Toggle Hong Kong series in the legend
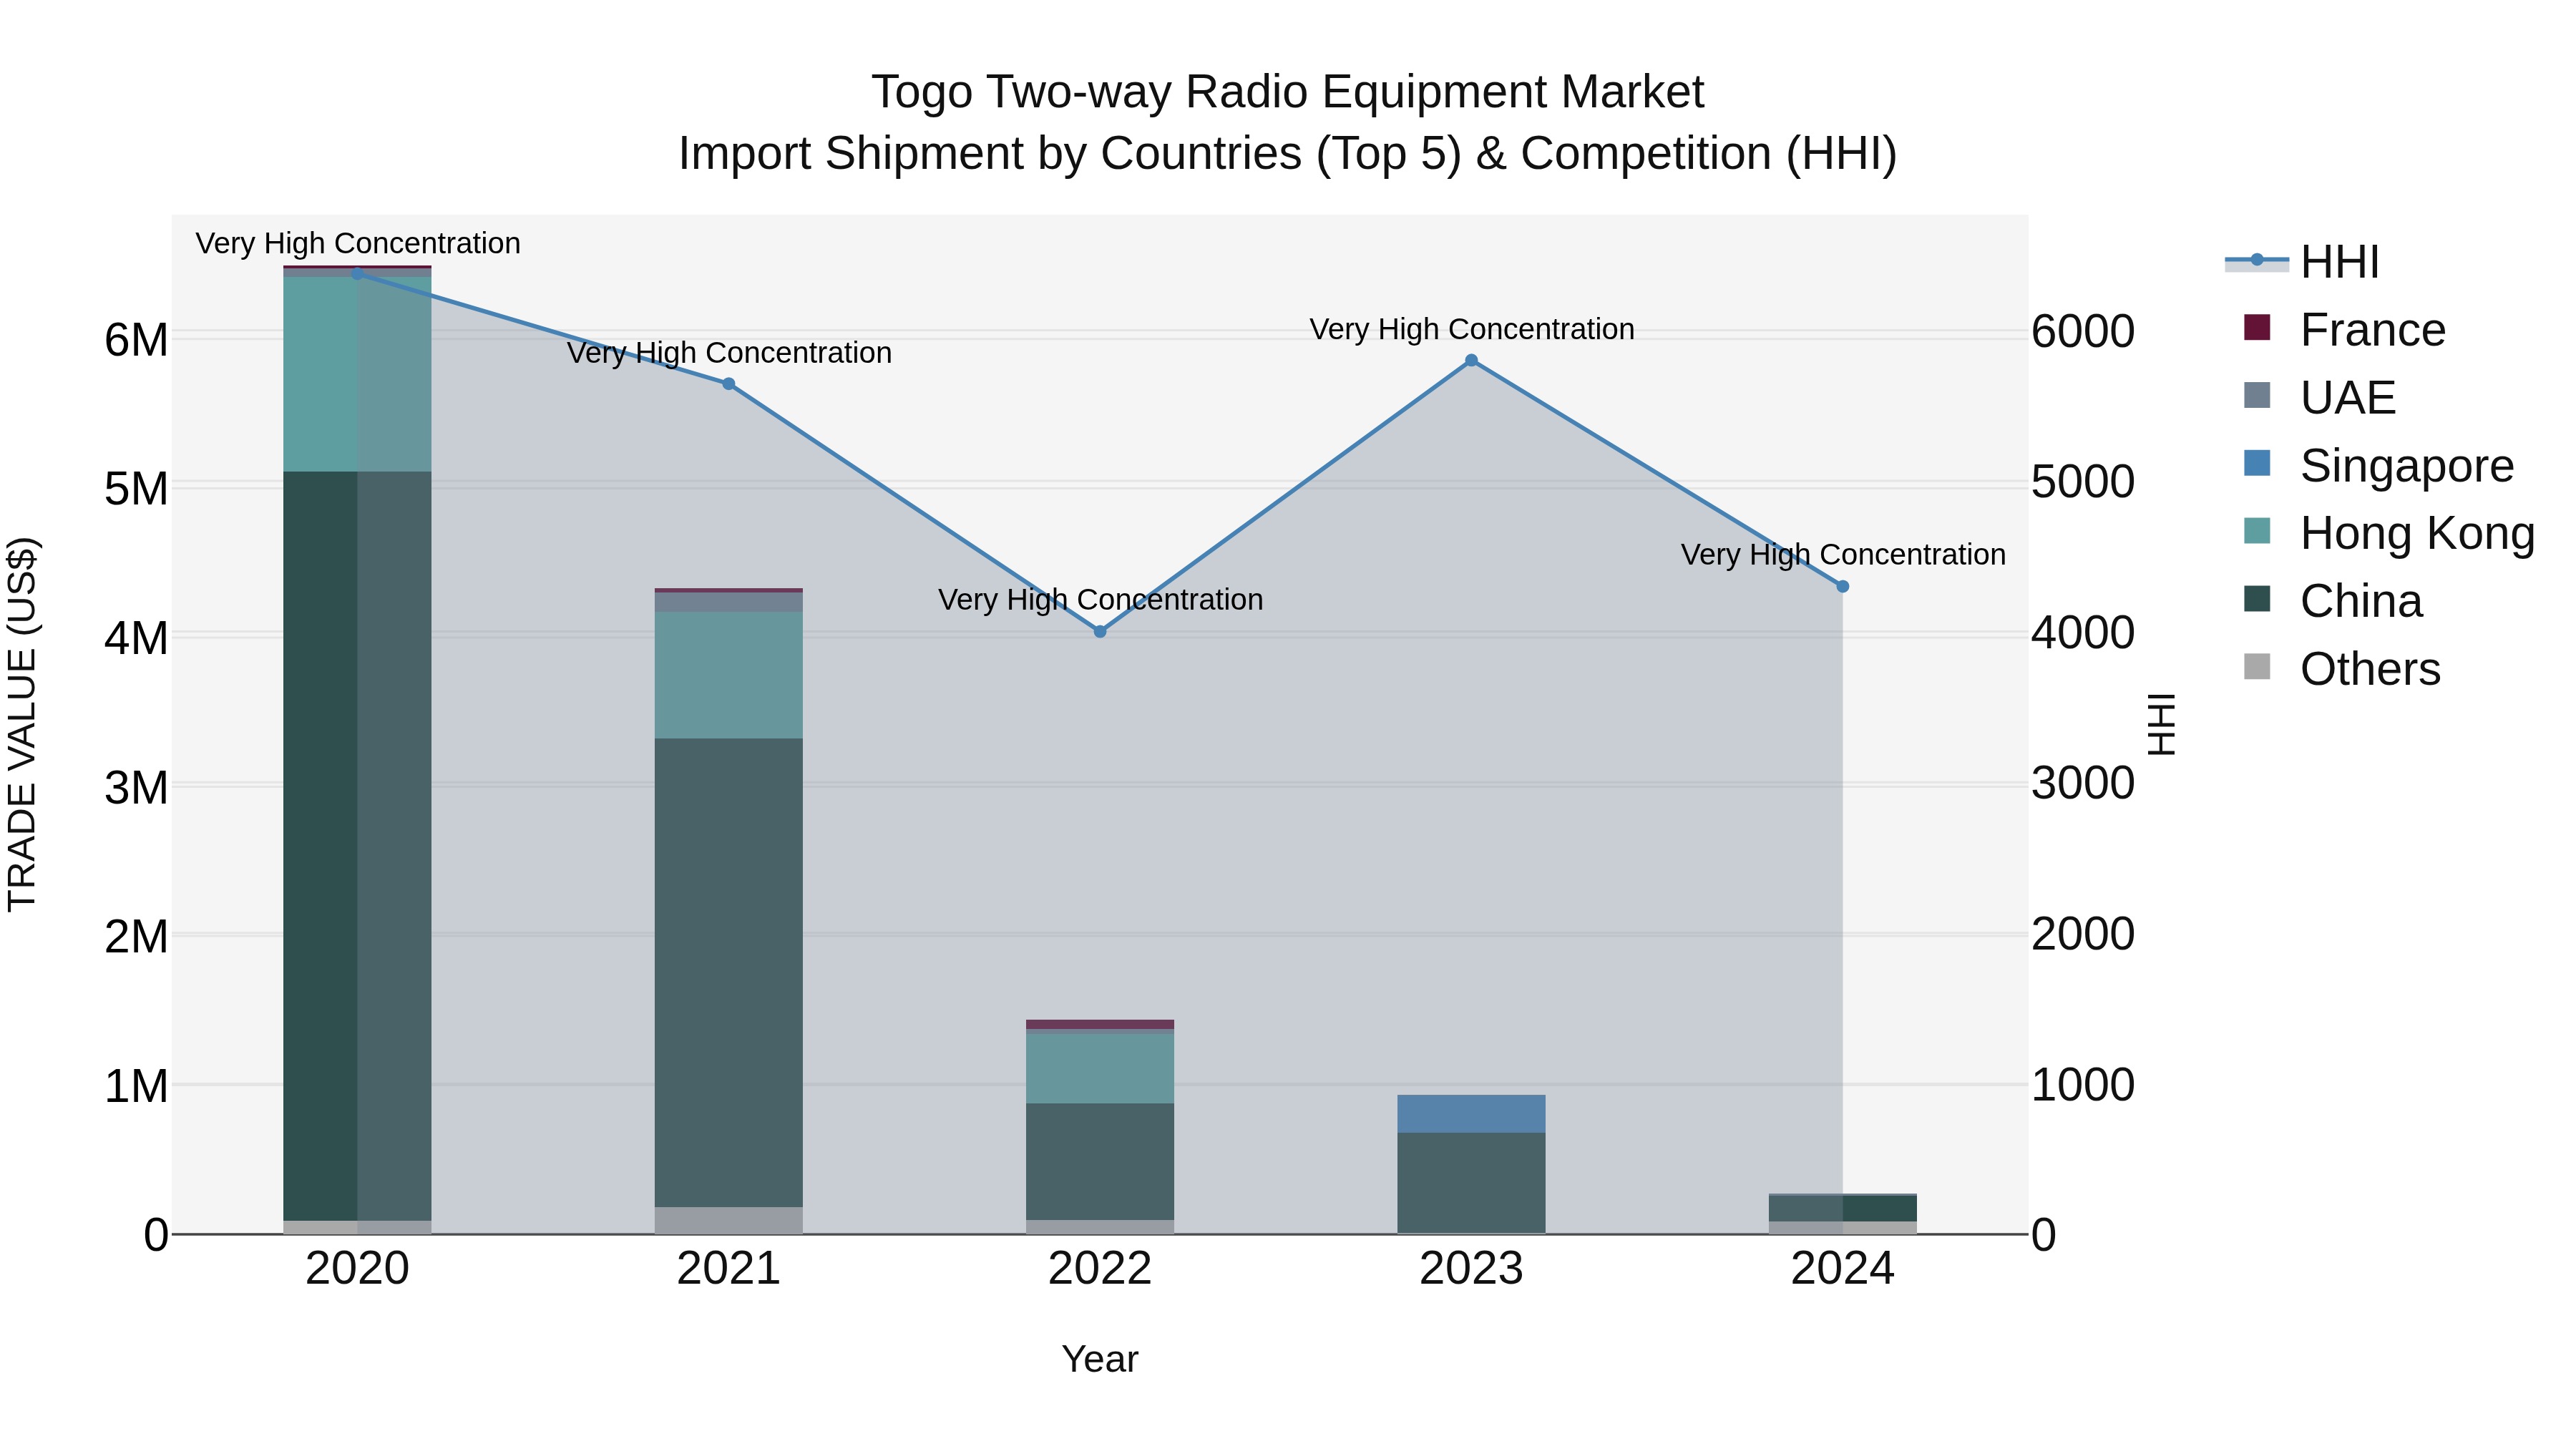 (2389, 533)
